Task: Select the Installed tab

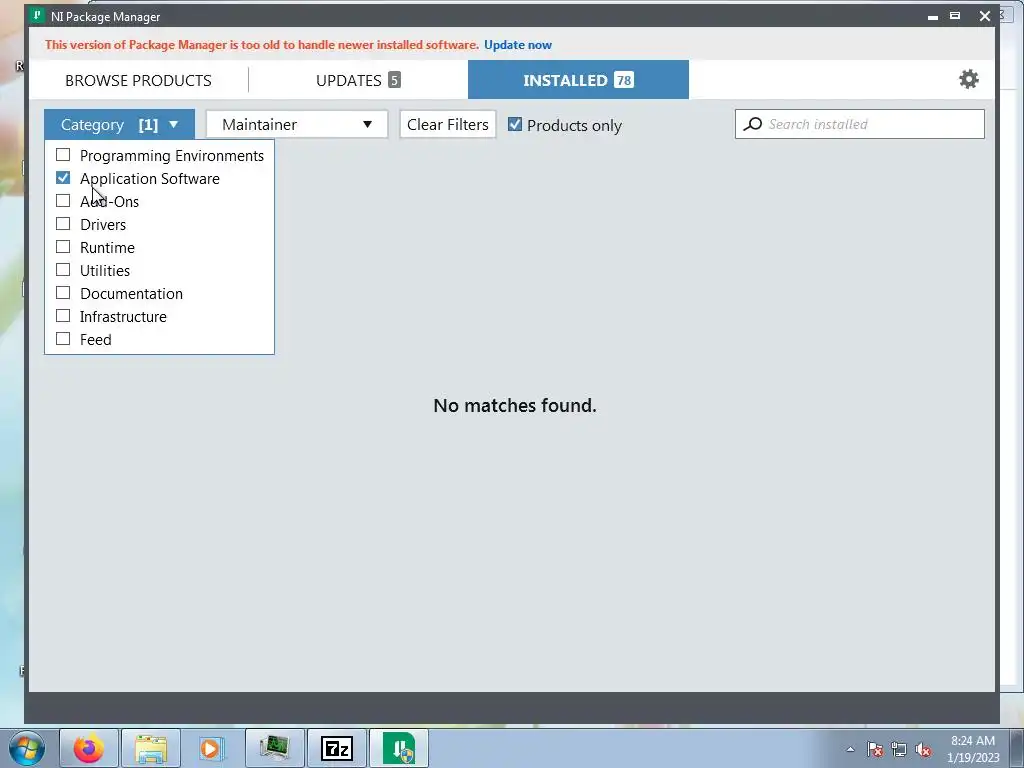Action: [x=578, y=80]
